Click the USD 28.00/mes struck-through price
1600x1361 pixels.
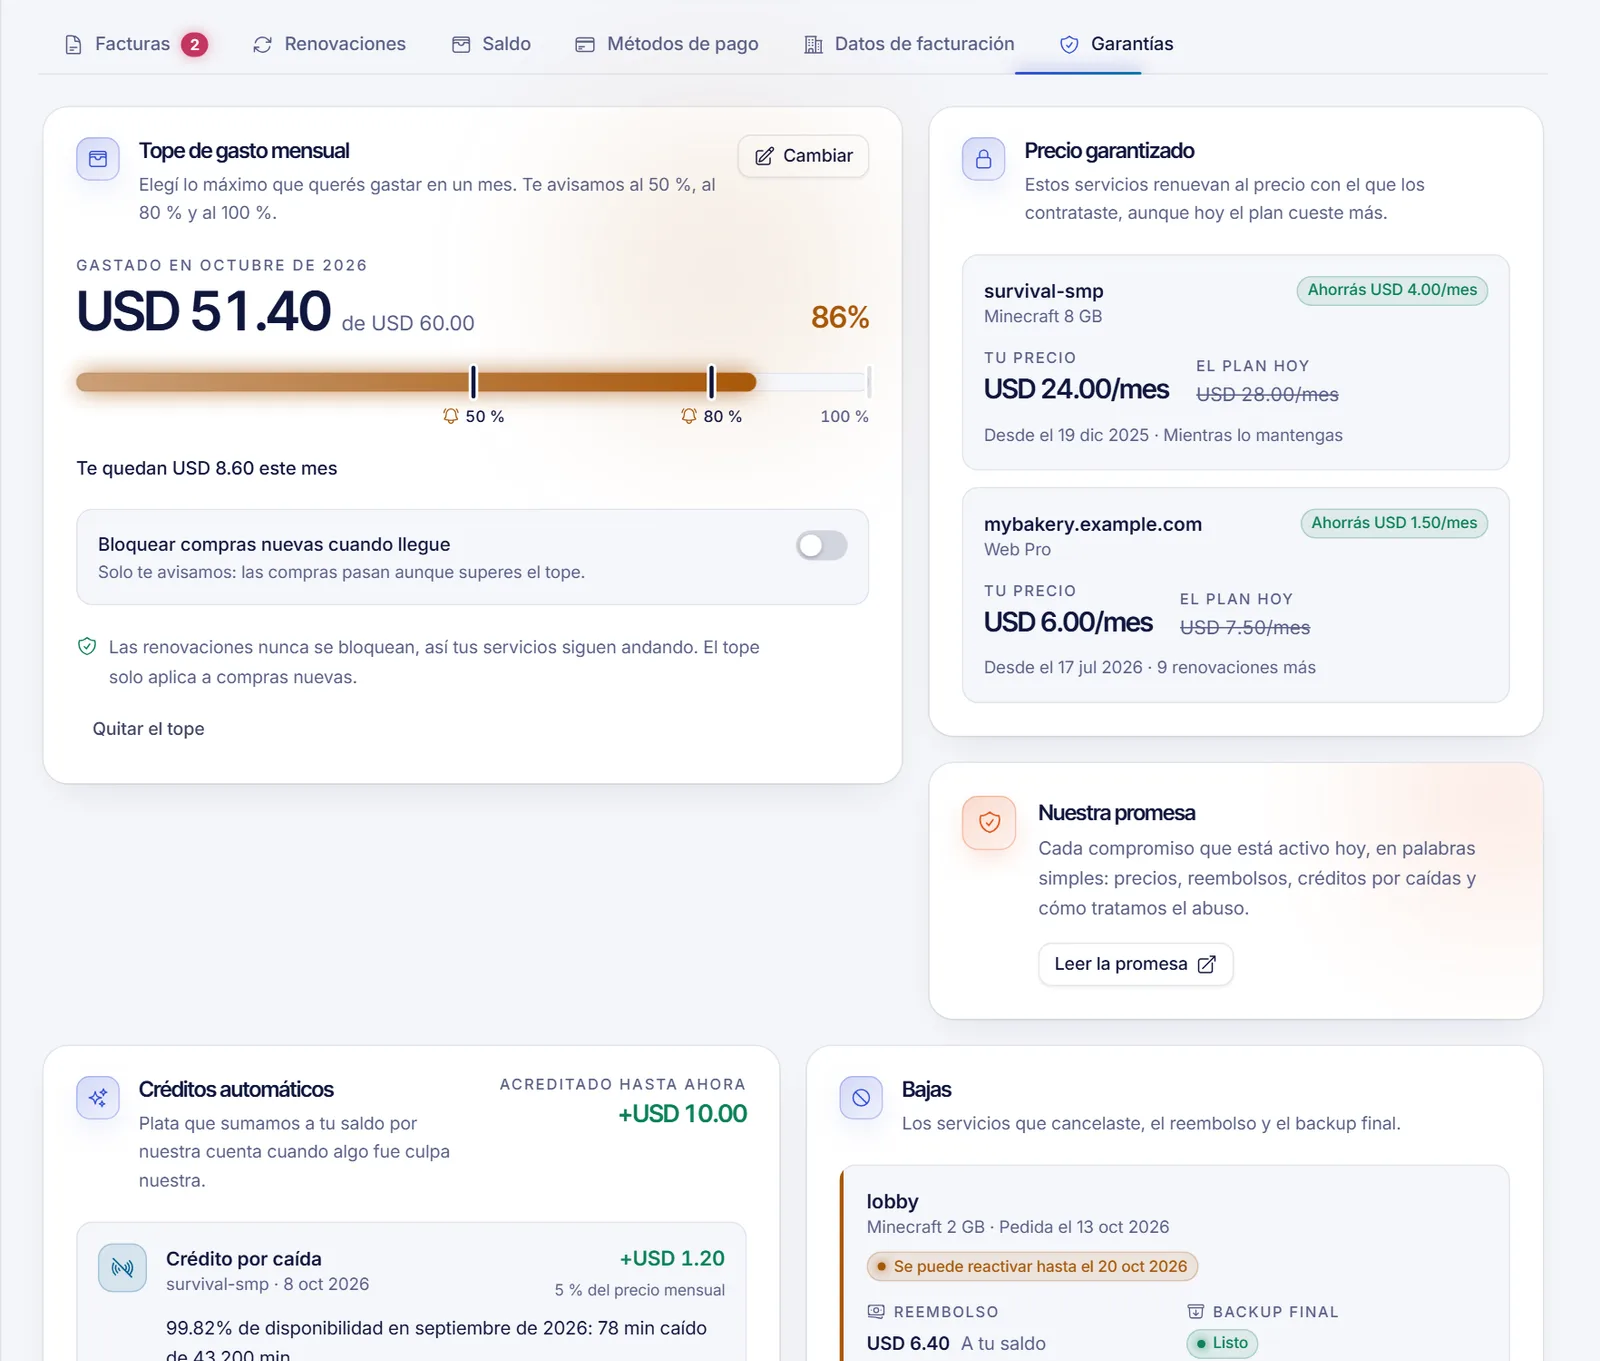click(1267, 395)
